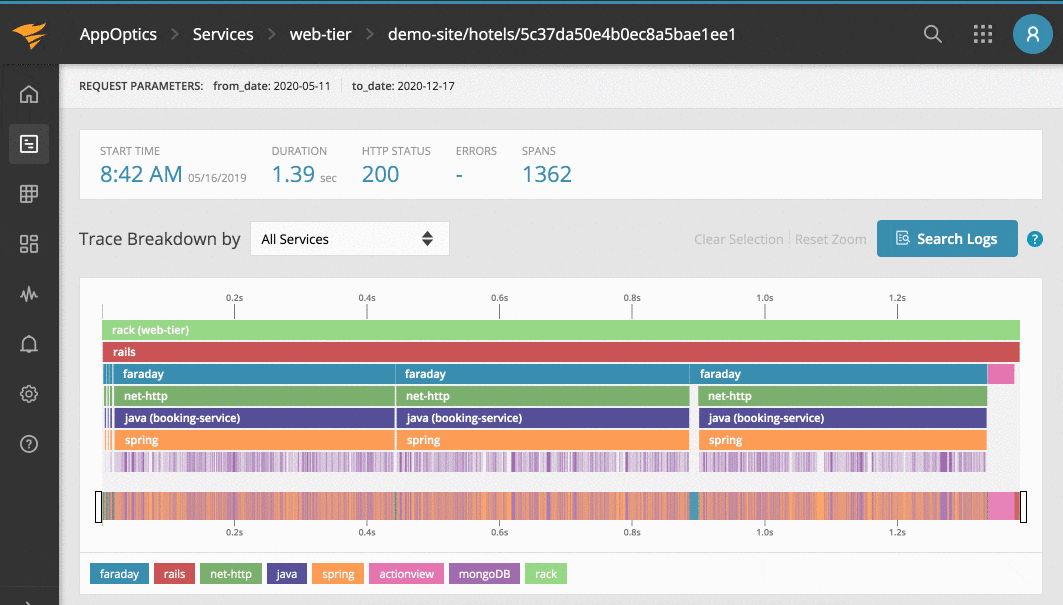Toggle the spring legend chip

click(x=338, y=574)
